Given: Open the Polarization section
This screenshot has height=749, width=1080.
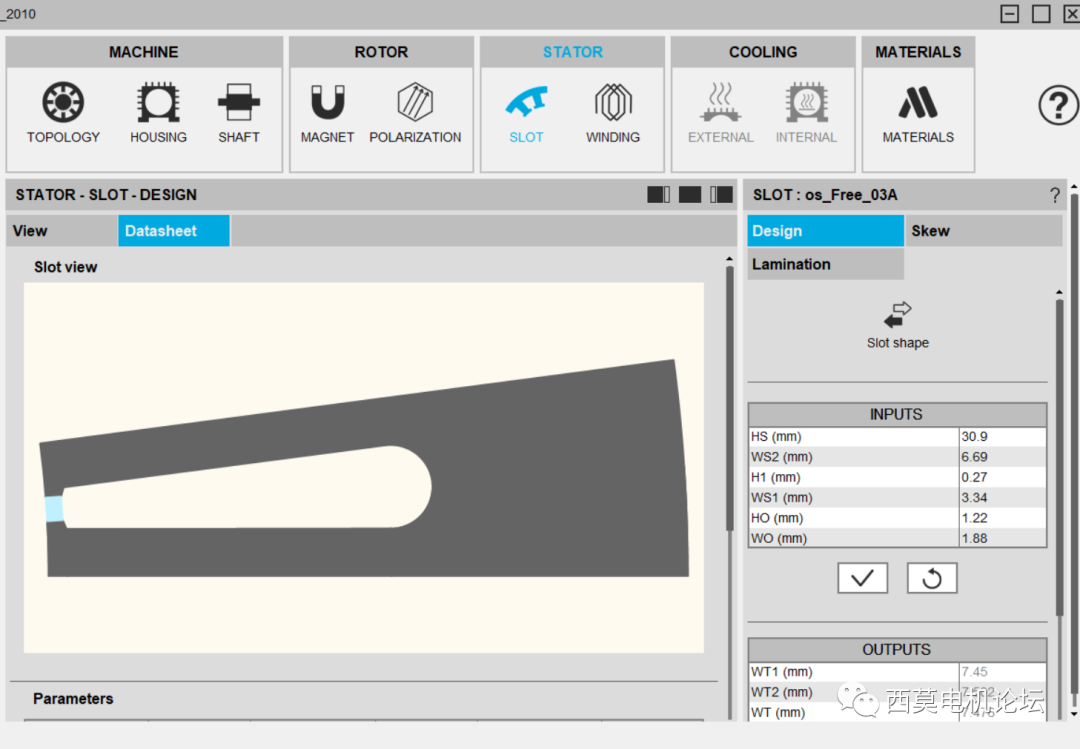Looking at the screenshot, I should click(415, 113).
